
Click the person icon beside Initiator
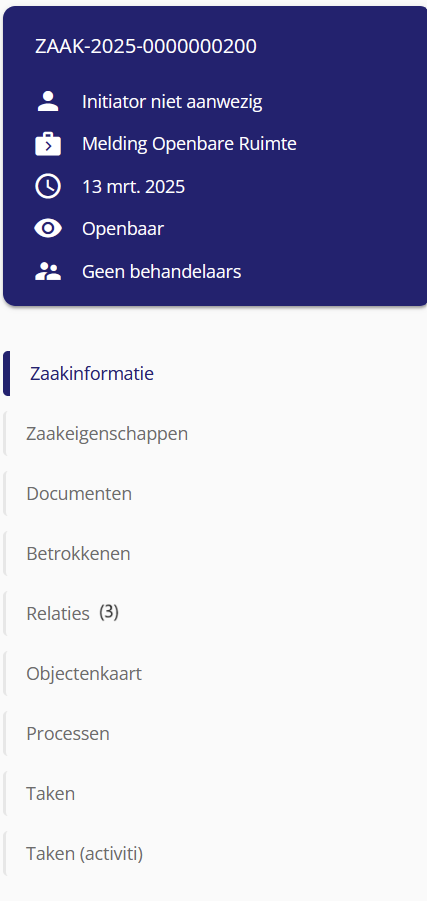pyautogui.click(x=48, y=102)
